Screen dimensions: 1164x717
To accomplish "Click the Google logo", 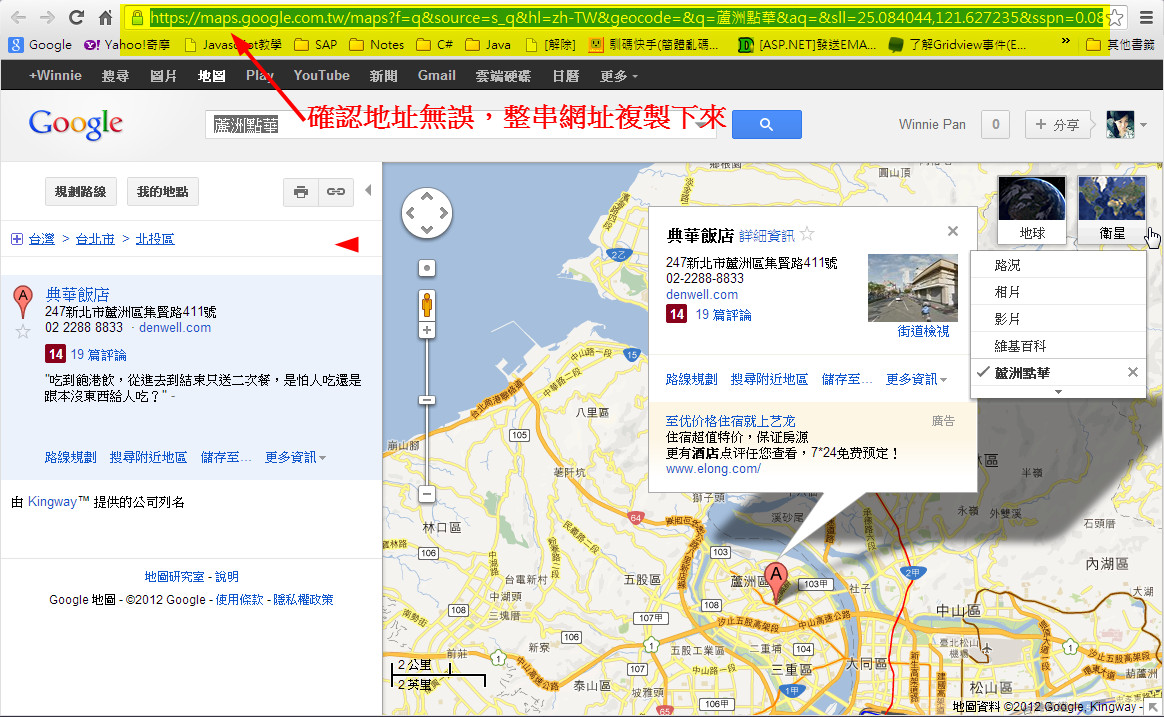I will [x=76, y=124].
